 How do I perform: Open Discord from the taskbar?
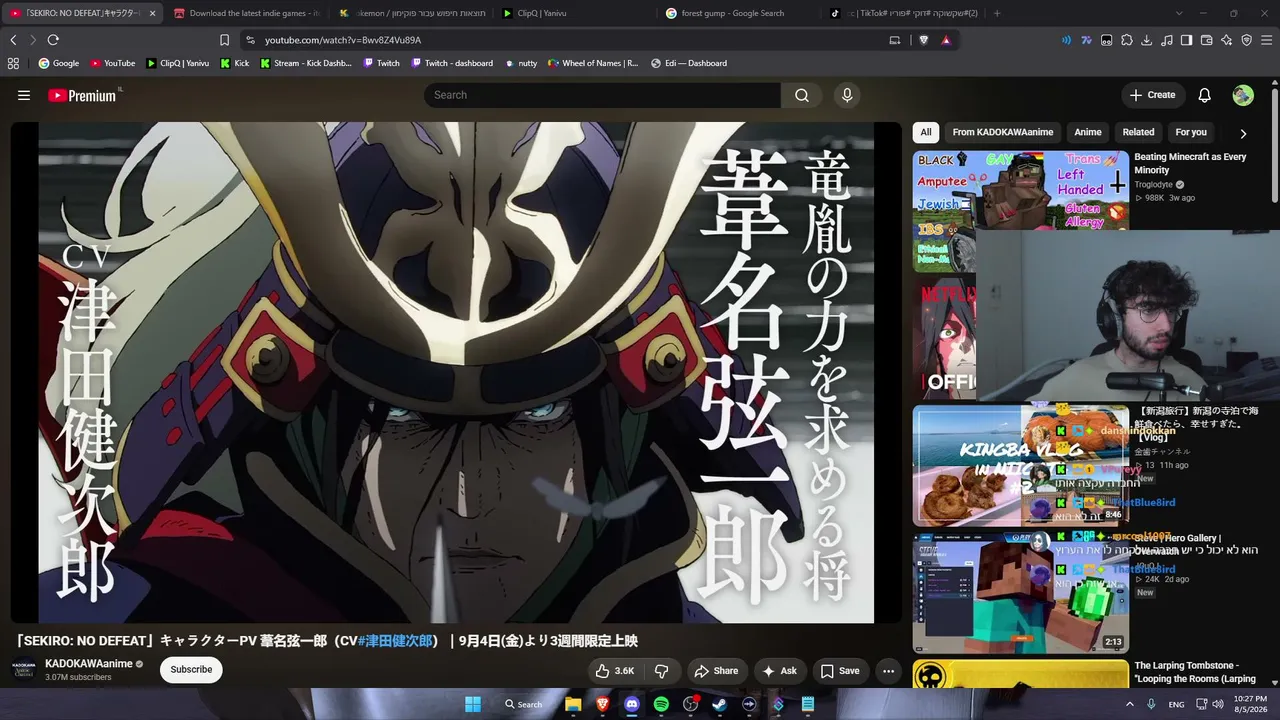tap(631, 704)
